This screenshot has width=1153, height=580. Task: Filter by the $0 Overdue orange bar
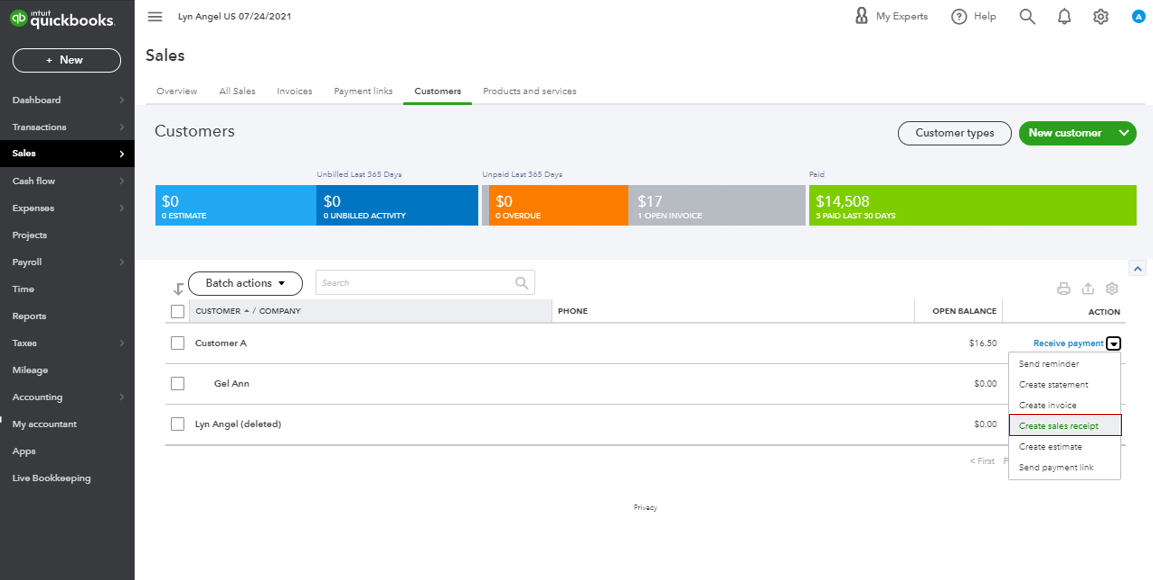(x=558, y=205)
